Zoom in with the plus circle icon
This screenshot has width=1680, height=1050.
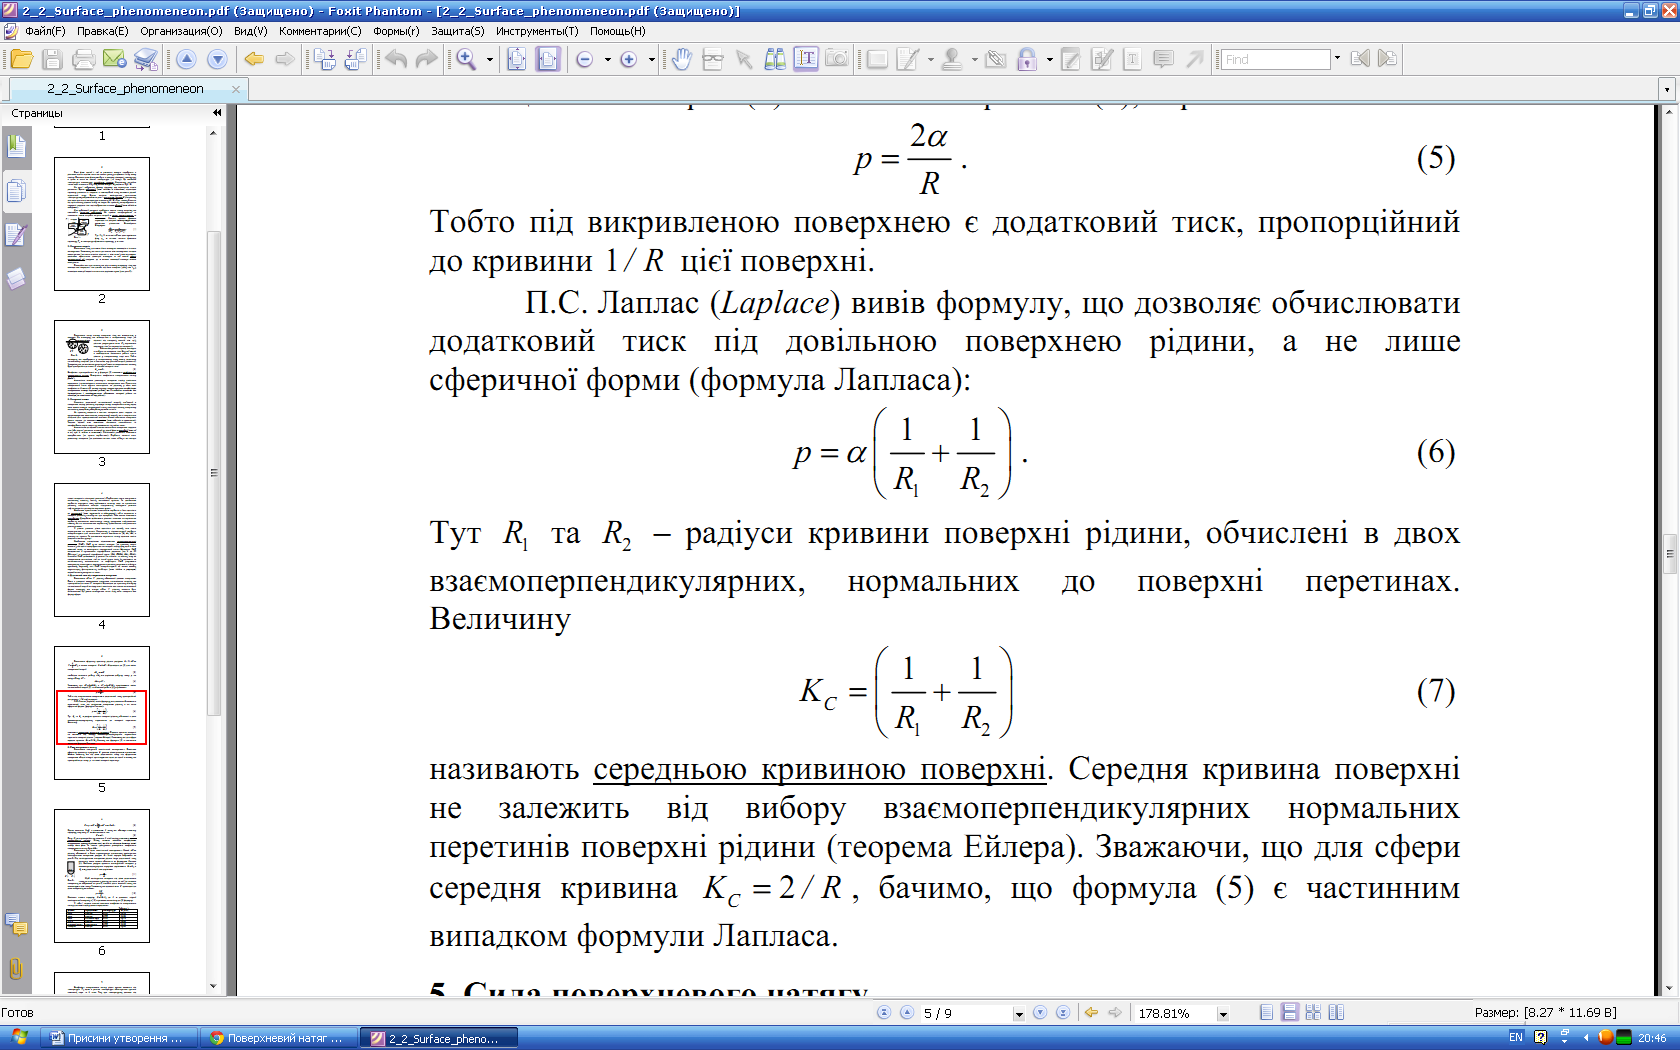pos(629,60)
